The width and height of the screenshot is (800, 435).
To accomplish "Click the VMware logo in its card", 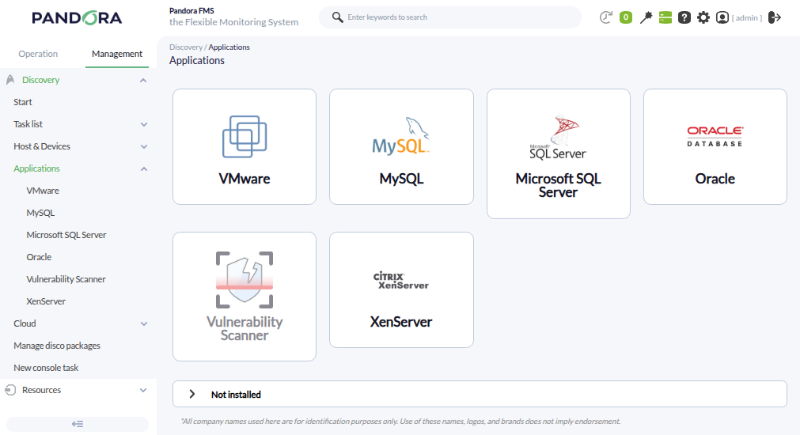I will point(244,137).
